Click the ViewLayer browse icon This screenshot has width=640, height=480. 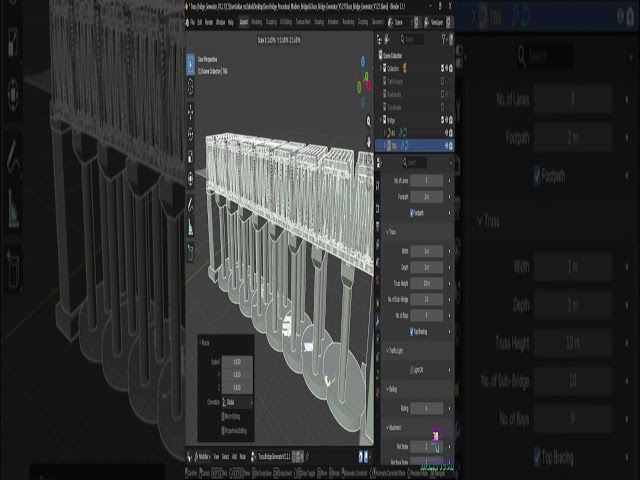point(427,22)
